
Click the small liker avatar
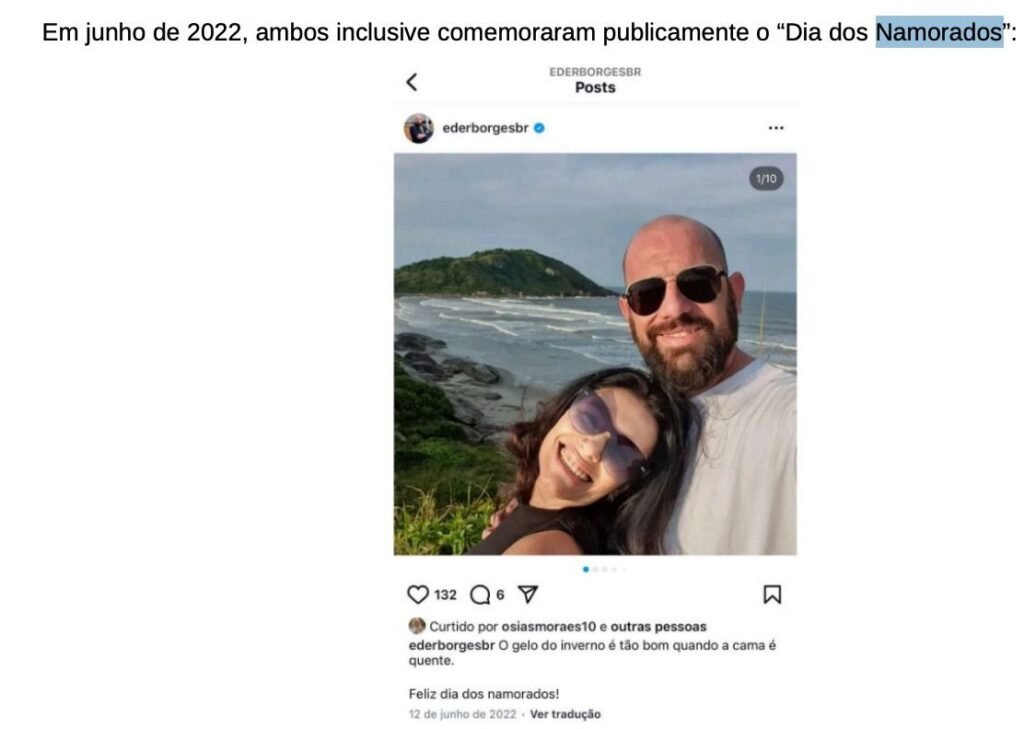417,626
